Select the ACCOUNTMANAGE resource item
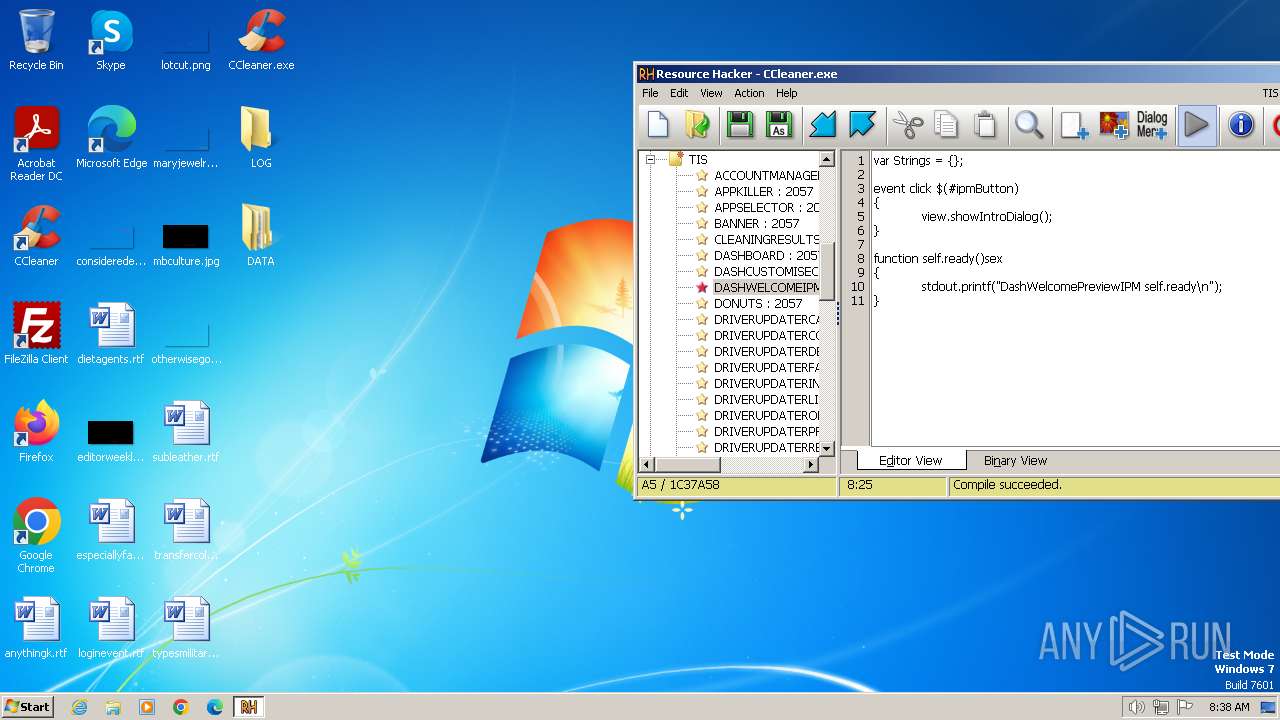 click(x=766, y=176)
